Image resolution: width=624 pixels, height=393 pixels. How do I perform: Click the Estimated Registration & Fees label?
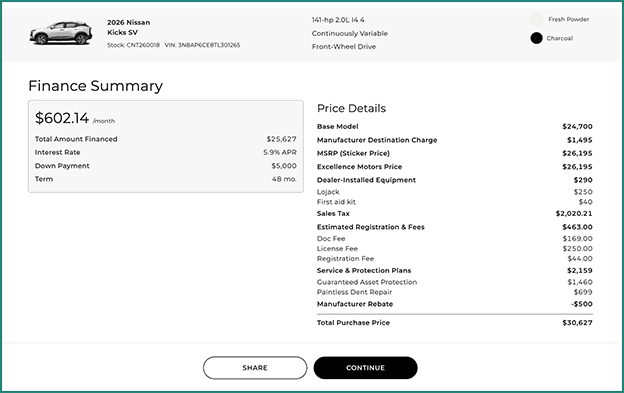point(370,227)
